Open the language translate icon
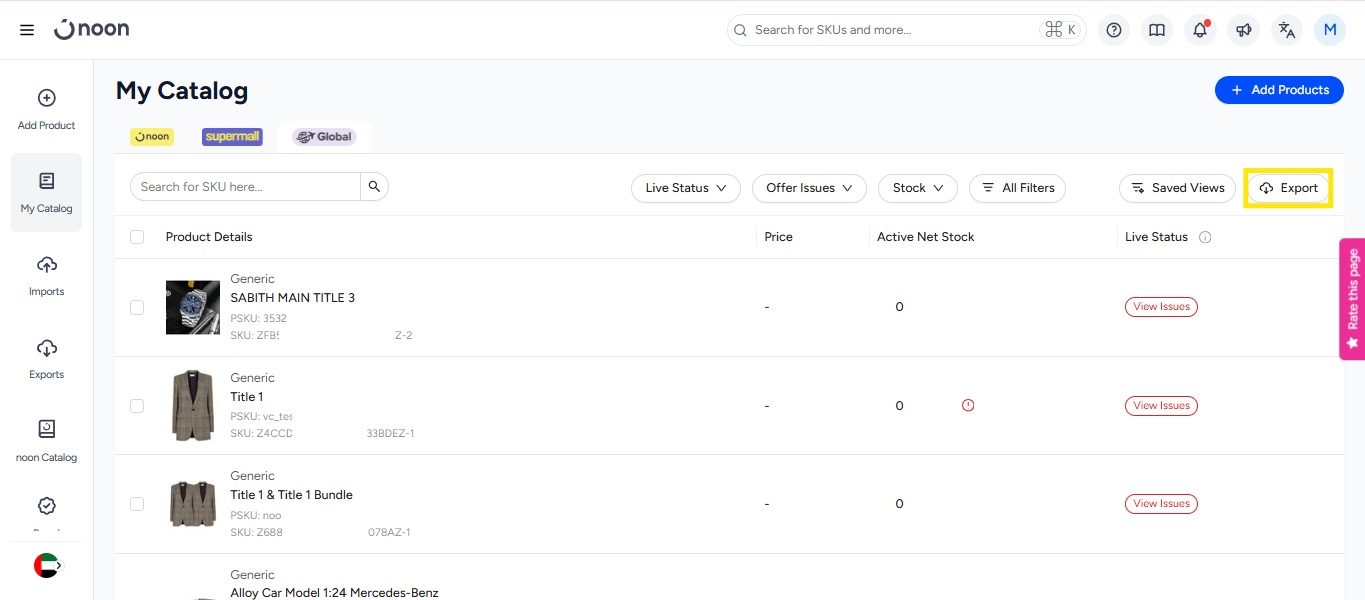The image size is (1365, 600). (x=1287, y=30)
